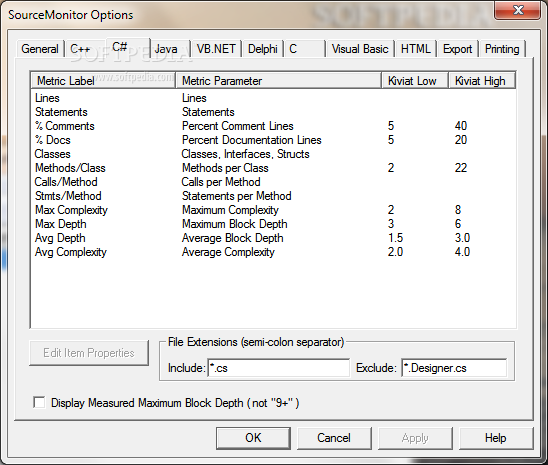Click Kiviat High value 6 for Max Depth
The width and height of the screenshot is (548, 465).
tap(458, 224)
